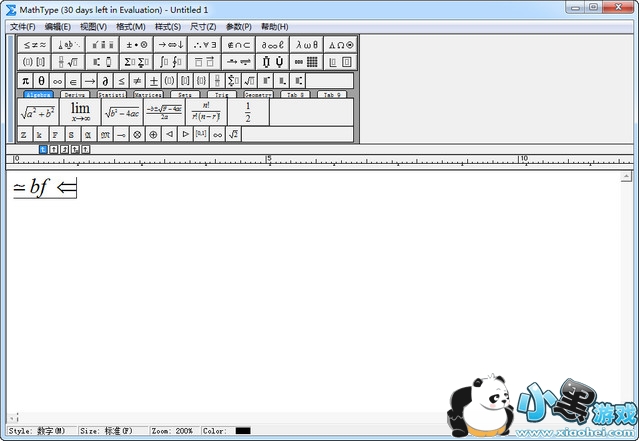Image resolution: width=639 pixels, height=441 pixels.
Task: Open the set theory symbols palette (∉∩⊂)
Action: point(238,45)
